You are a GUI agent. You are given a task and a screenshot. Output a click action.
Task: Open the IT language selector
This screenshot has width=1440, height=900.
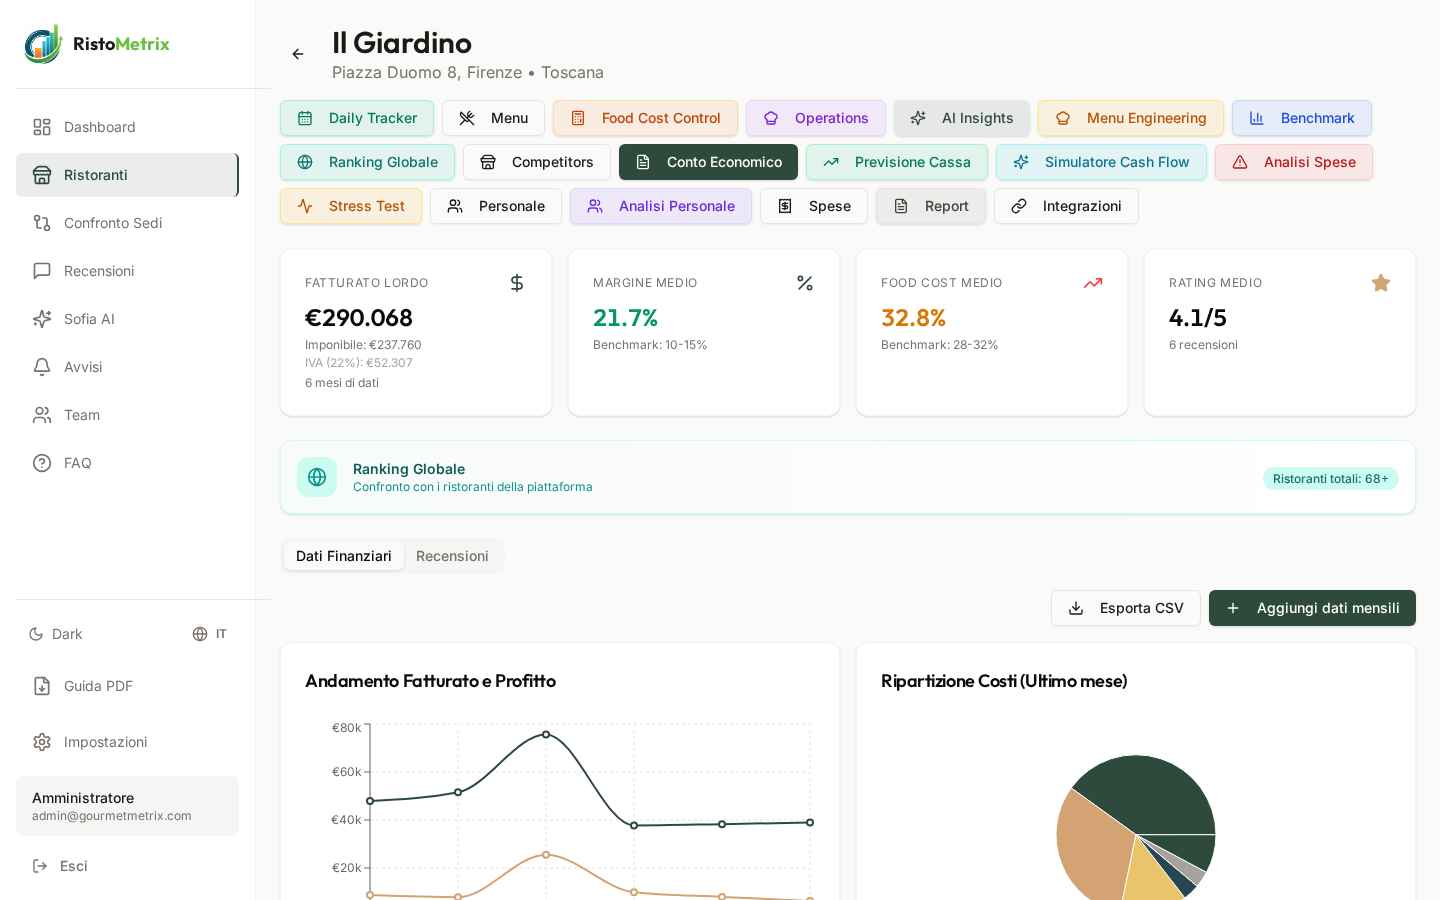click(210, 634)
